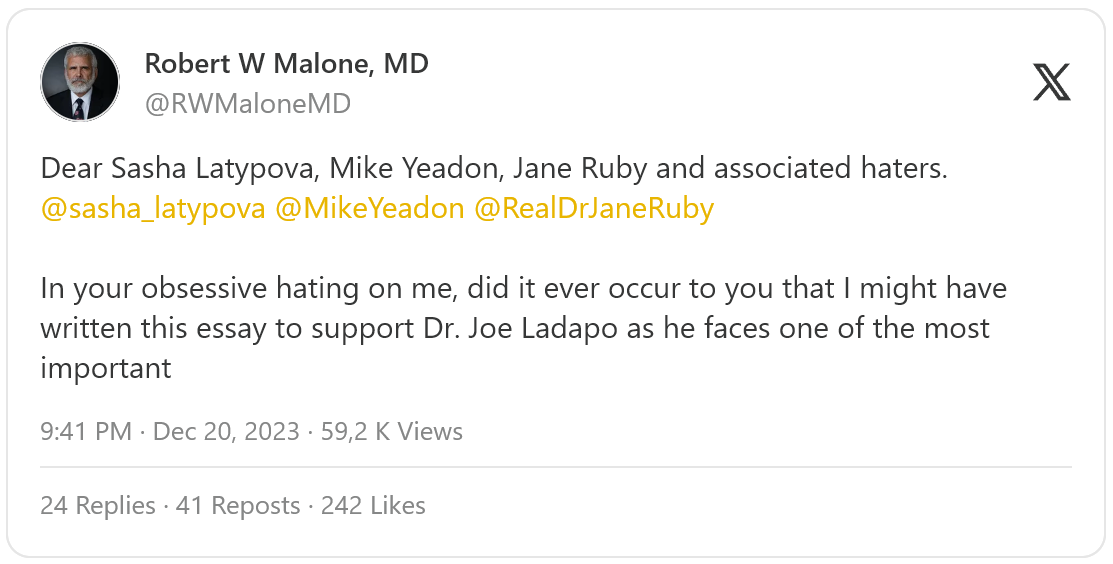This screenshot has height=564, width=1113.
Task: Show the 242 Likes
Action: [373, 506]
